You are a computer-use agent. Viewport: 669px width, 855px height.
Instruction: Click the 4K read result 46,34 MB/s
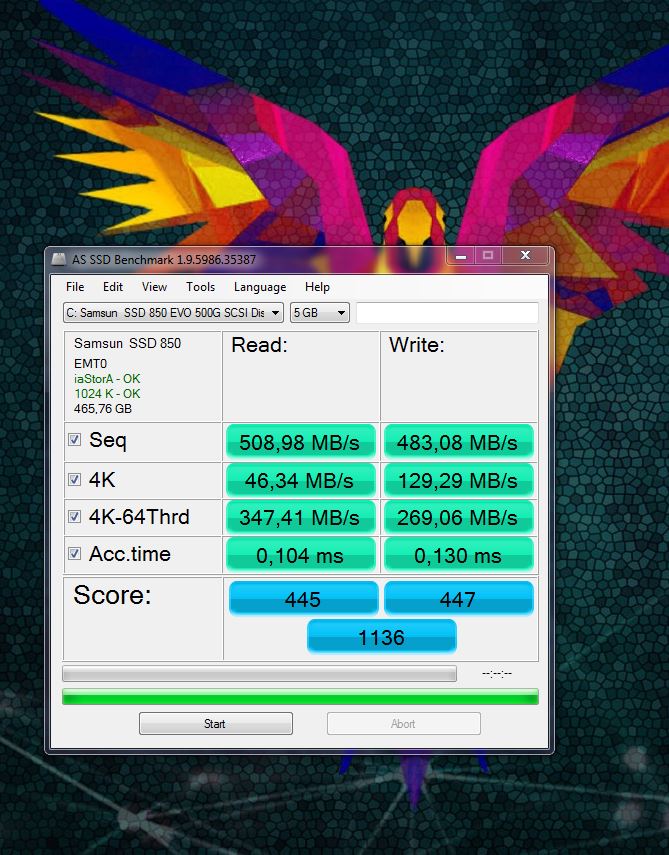[x=300, y=480]
